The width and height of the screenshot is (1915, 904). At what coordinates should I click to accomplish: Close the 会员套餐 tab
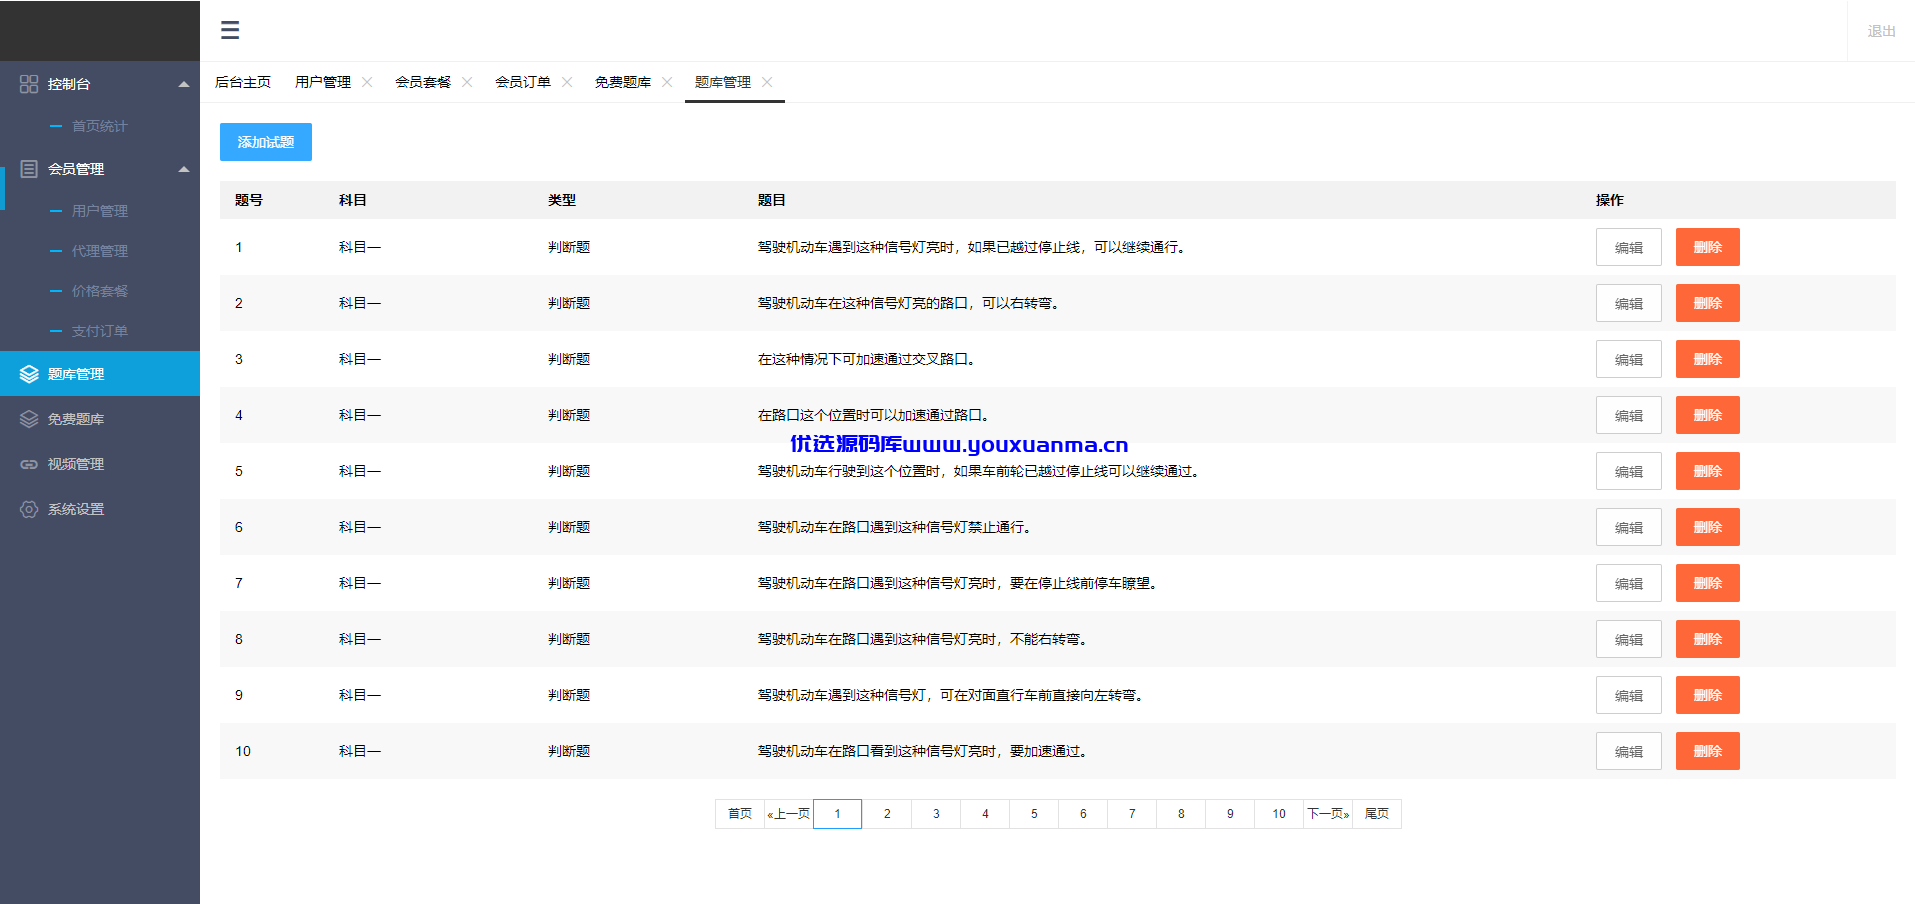click(467, 82)
